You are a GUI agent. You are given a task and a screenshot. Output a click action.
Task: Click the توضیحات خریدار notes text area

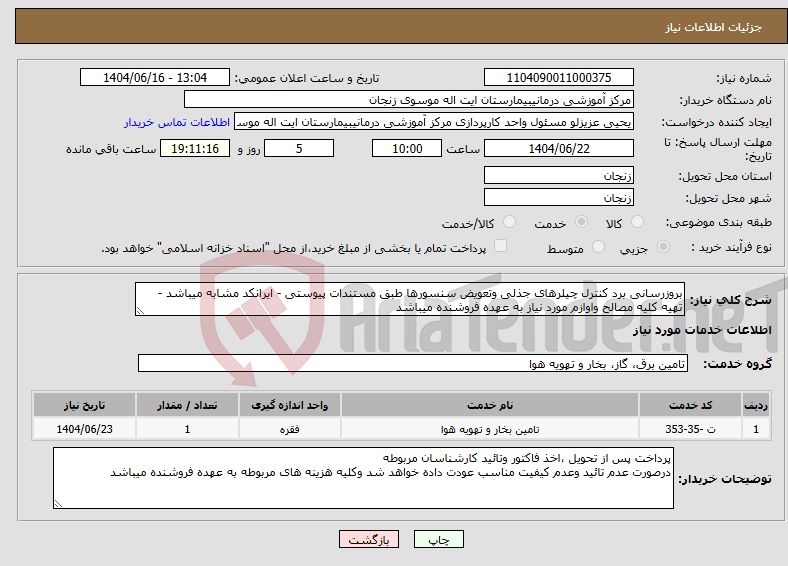click(x=363, y=478)
